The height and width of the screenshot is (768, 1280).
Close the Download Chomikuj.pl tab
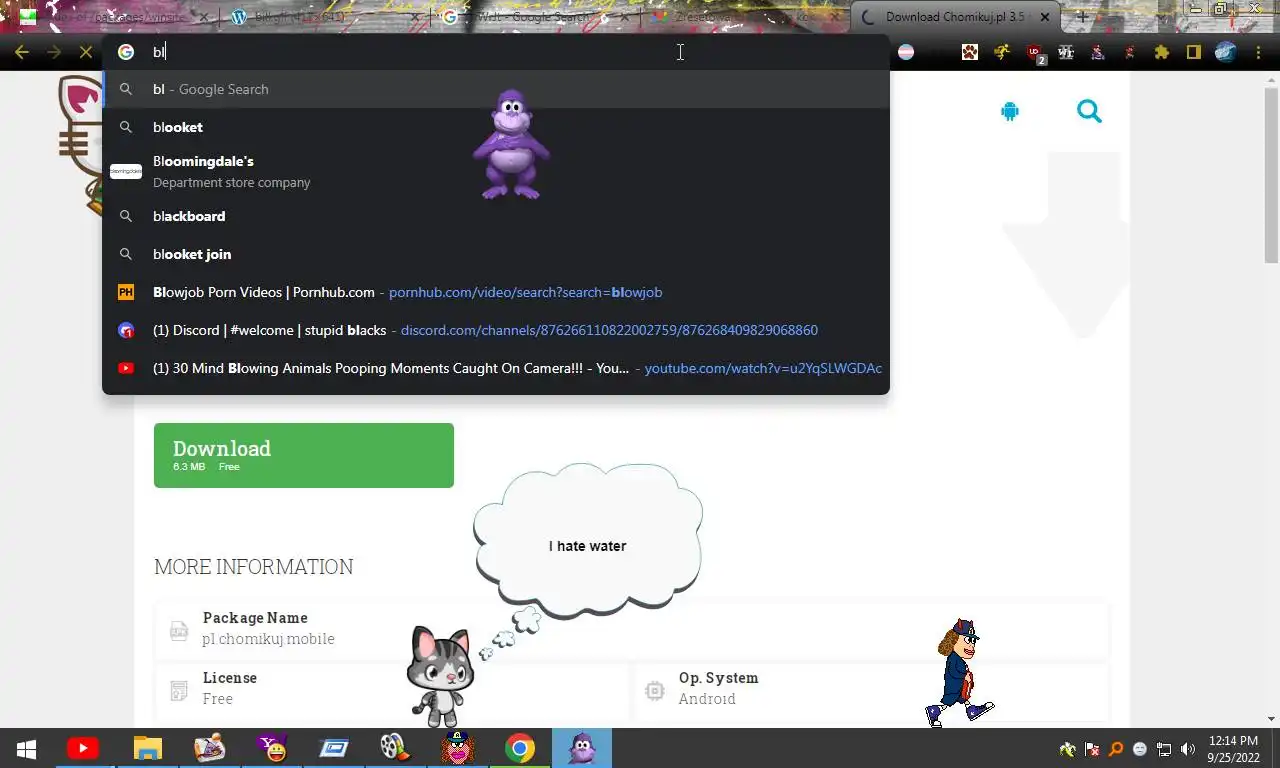1044,17
